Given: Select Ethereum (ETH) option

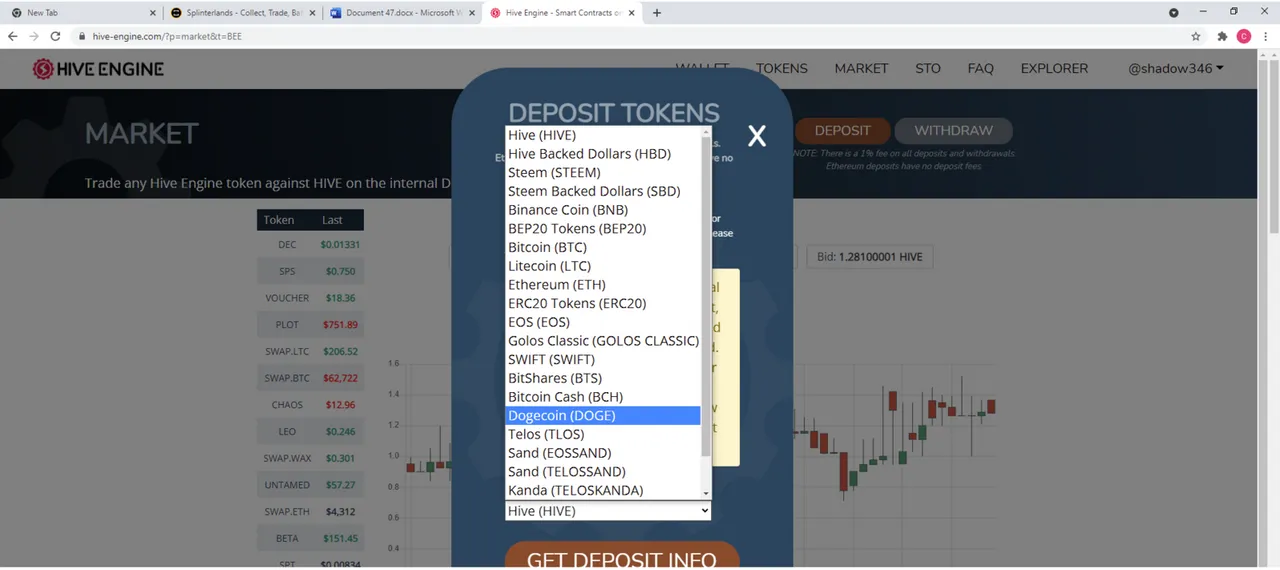Looking at the screenshot, I should pyautogui.click(x=603, y=285).
